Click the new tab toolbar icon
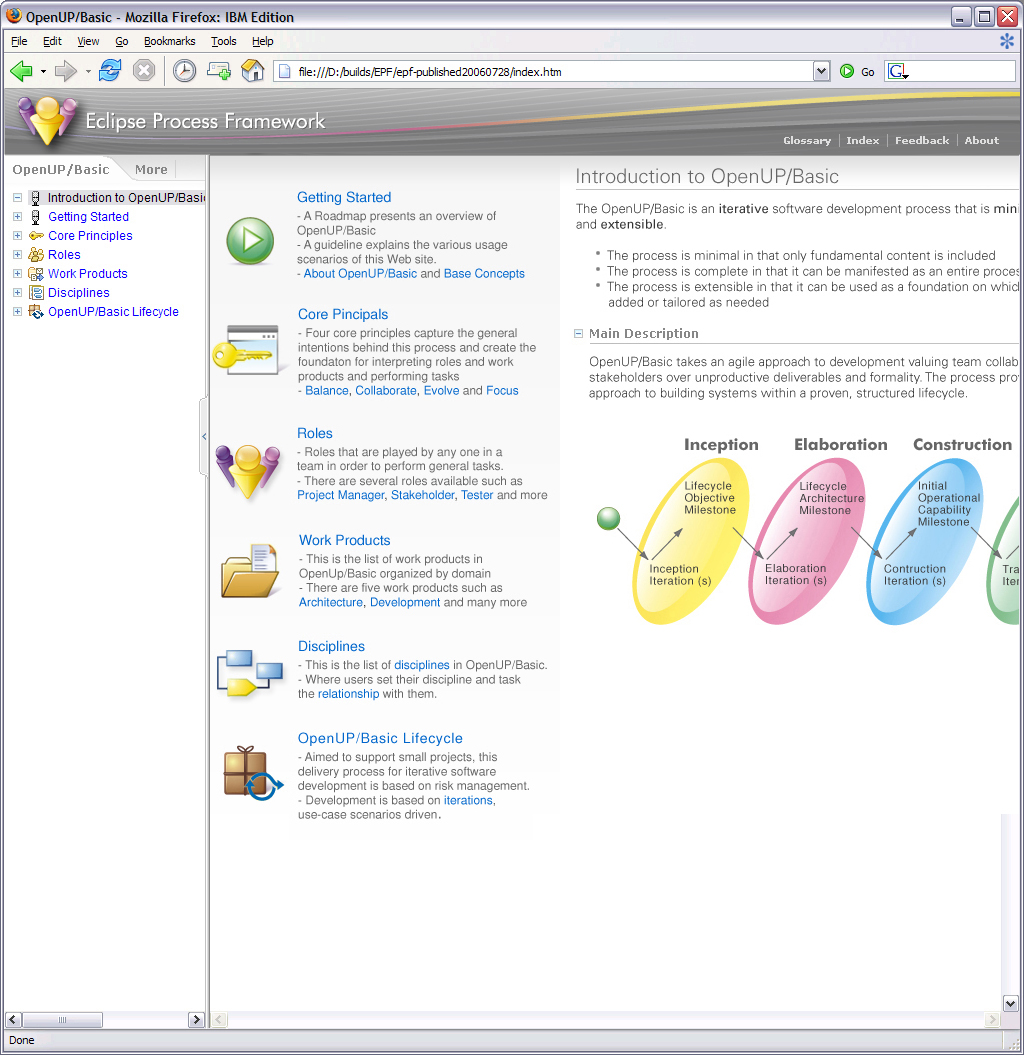Viewport: 1024px width, 1056px height. (x=218, y=71)
